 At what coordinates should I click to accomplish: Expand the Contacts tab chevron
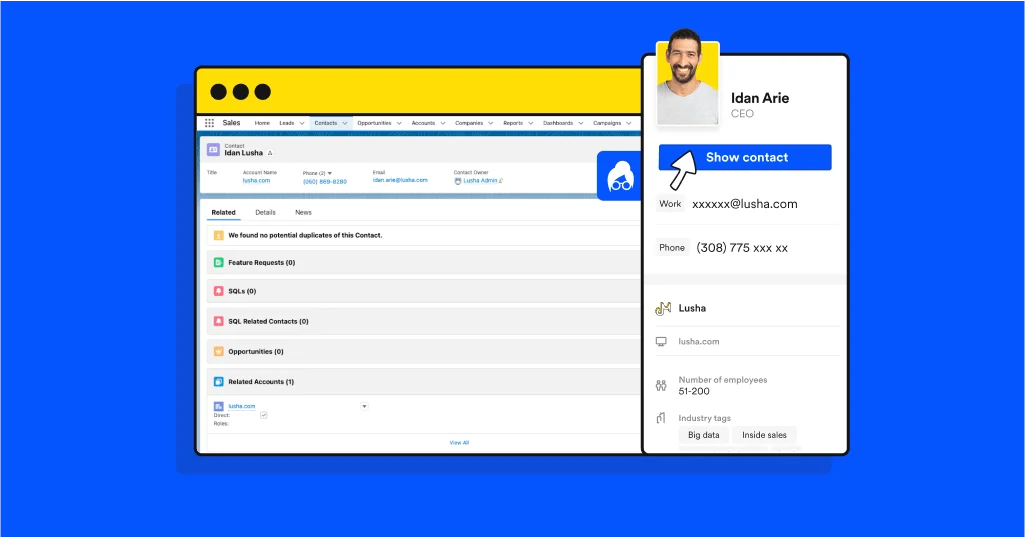coord(344,123)
